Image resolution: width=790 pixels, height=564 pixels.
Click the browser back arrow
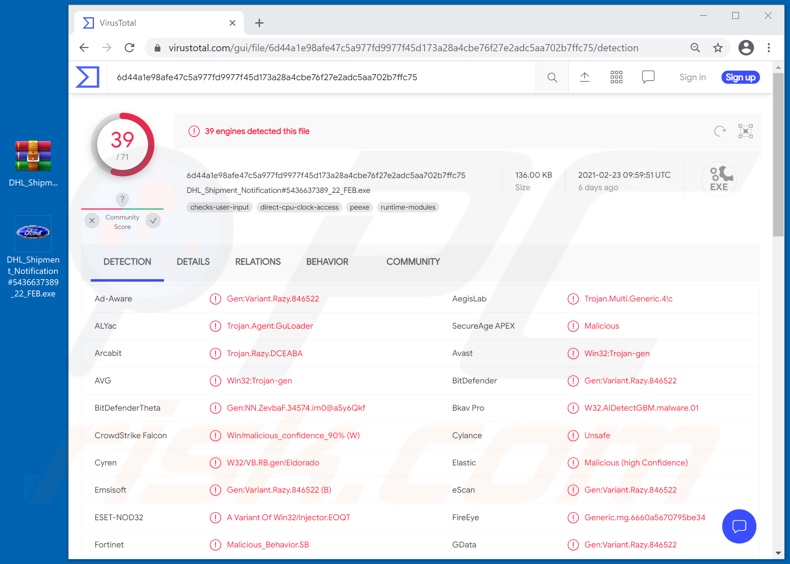(84, 48)
